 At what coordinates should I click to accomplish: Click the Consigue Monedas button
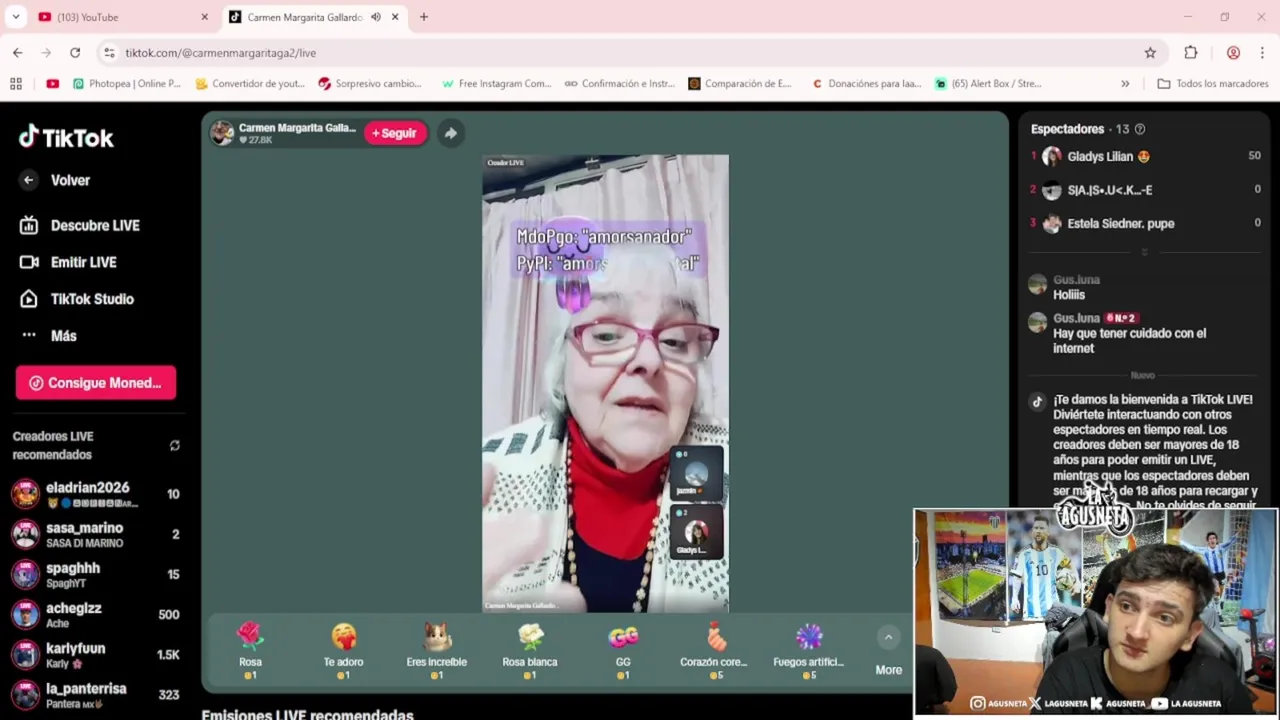click(x=96, y=383)
